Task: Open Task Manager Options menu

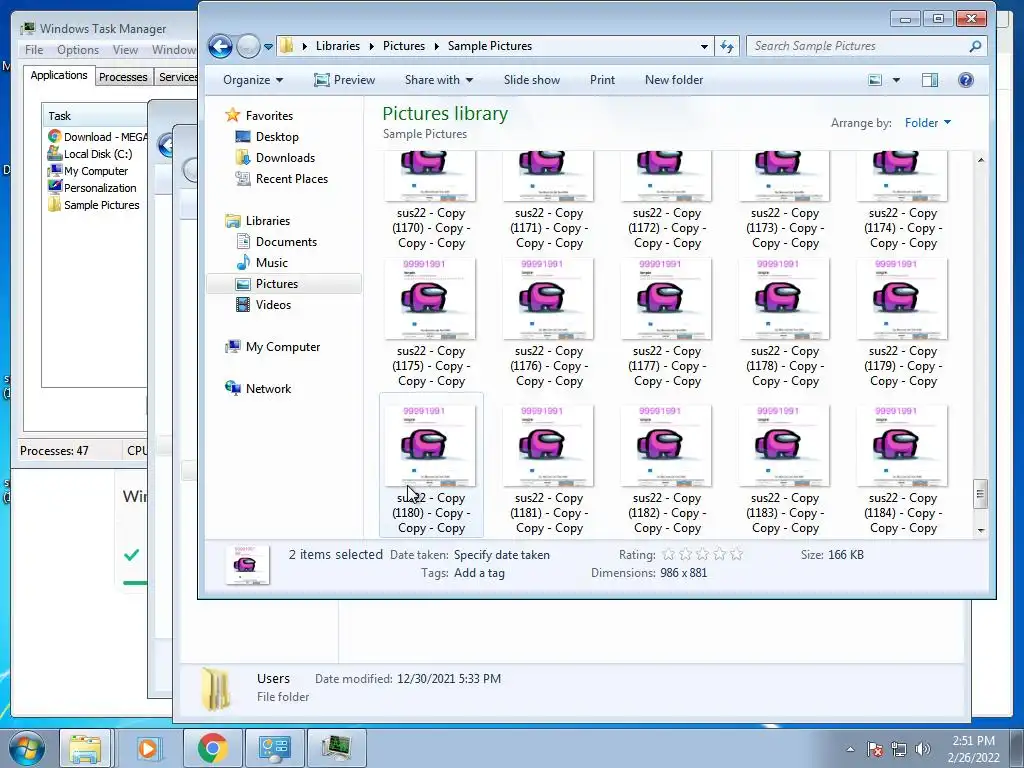Action: 78,50
